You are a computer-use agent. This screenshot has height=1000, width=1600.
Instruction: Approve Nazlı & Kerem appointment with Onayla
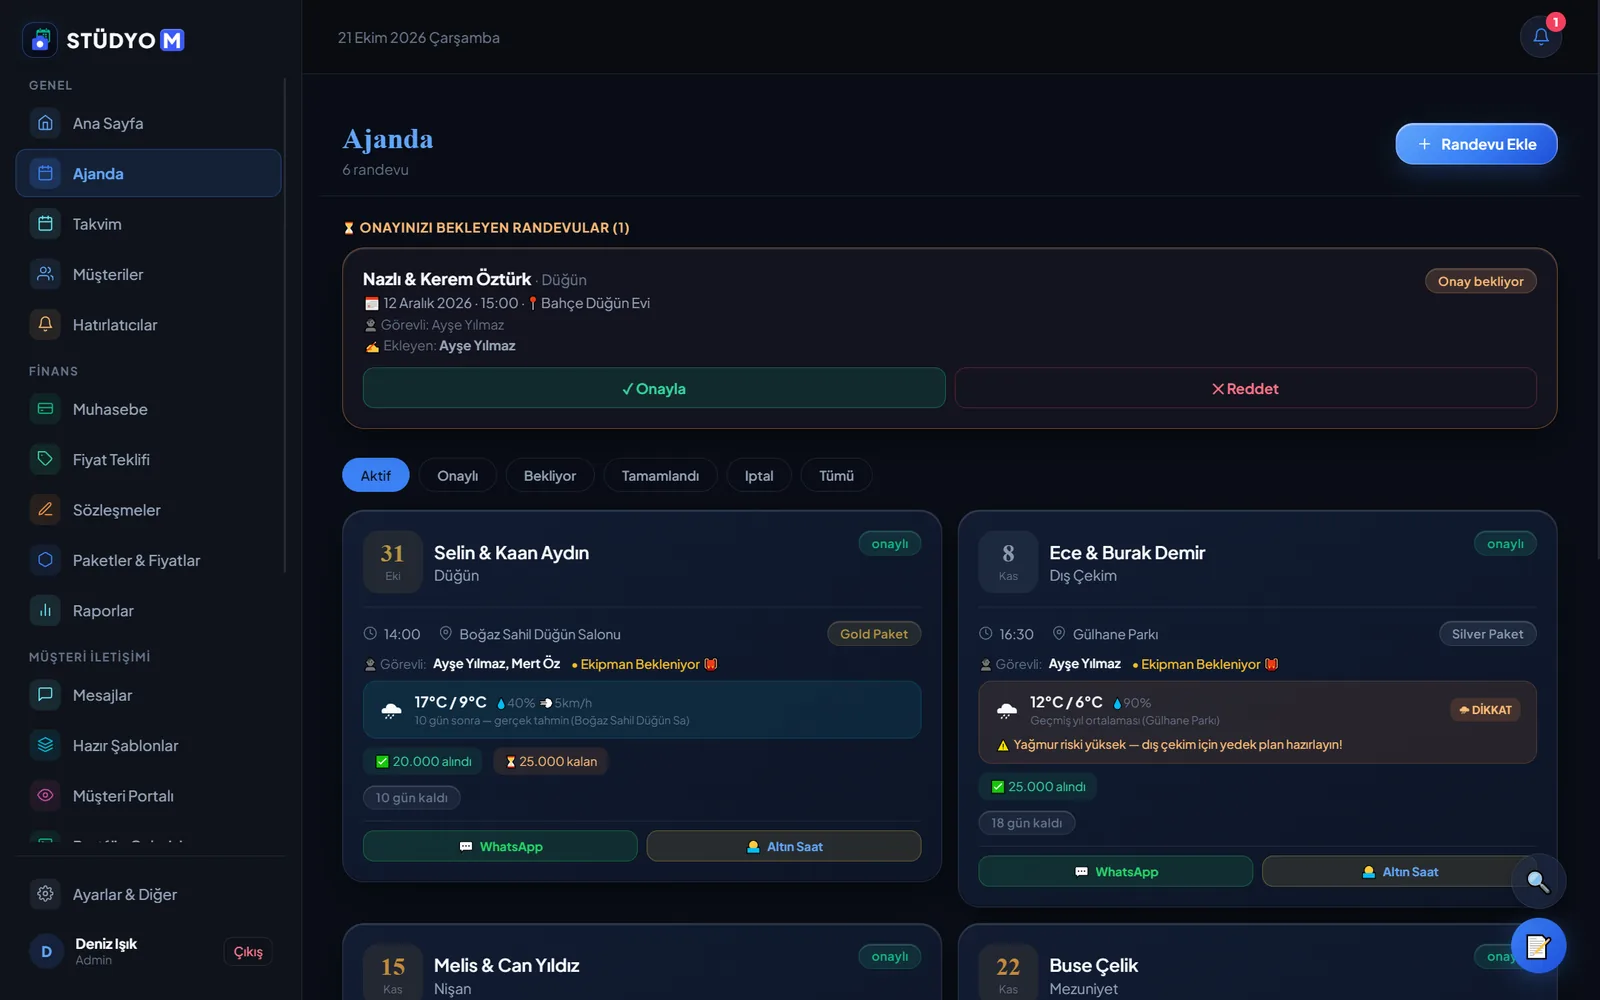pyautogui.click(x=654, y=388)
